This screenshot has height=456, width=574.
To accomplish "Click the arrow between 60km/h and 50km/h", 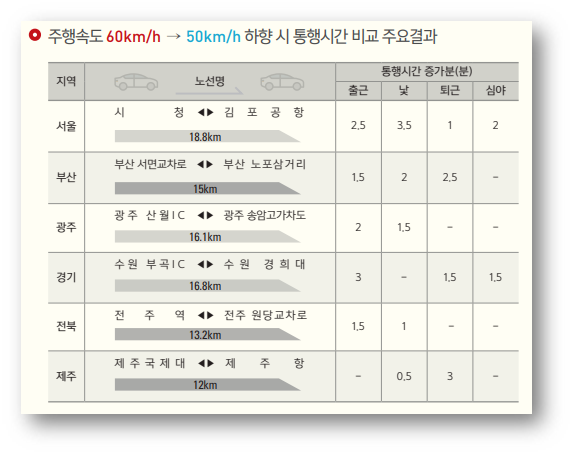I will coord(174,36).
